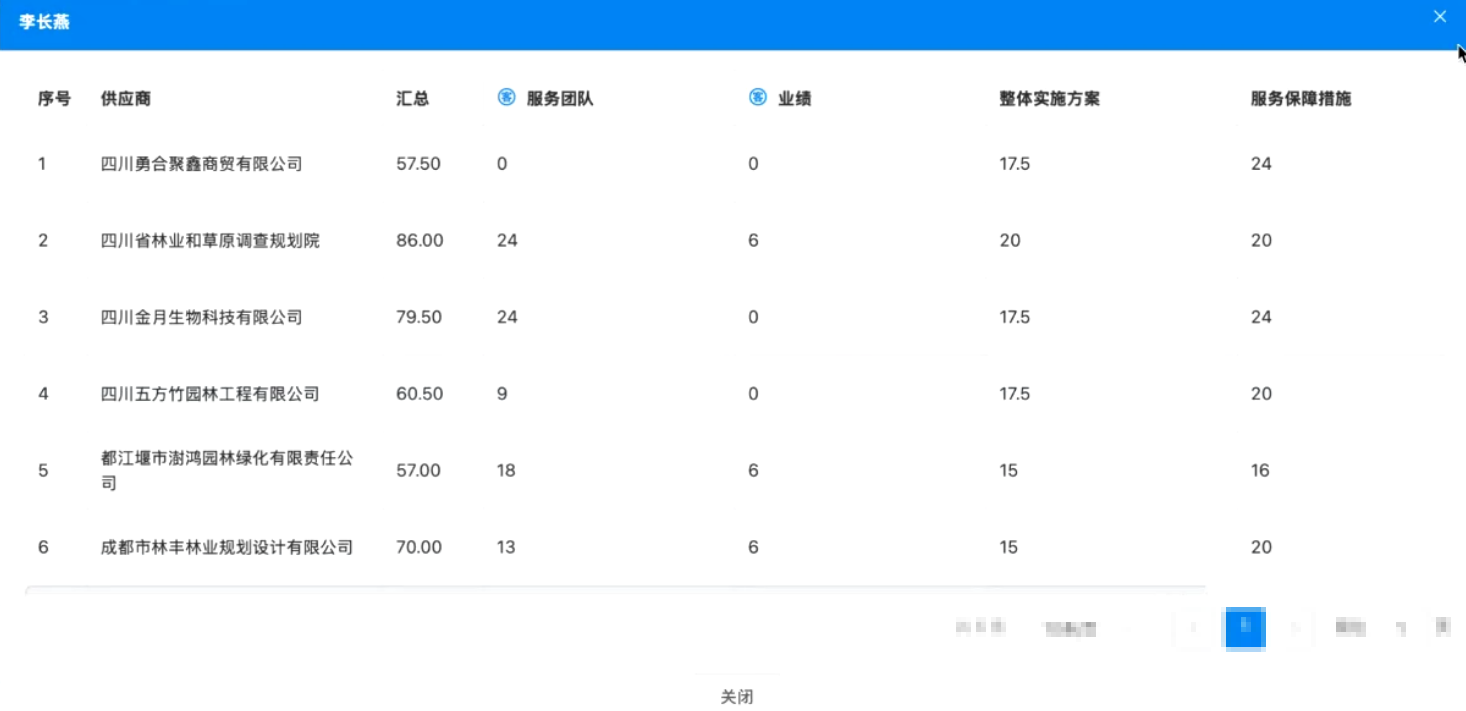This screenshot has width=1466, height=711.
Task: Click 服务保障措施 score 24 for 四川金月生物科技
Action: click(1261, 317)
